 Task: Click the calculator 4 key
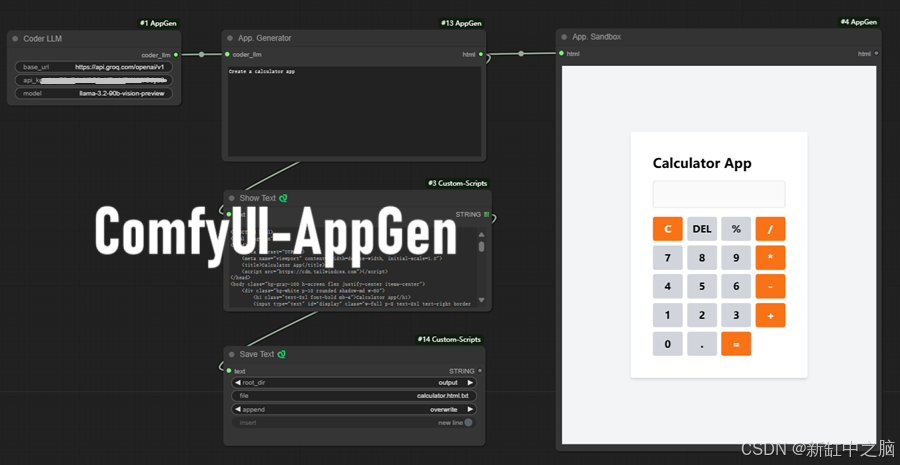tap(668, 286)
